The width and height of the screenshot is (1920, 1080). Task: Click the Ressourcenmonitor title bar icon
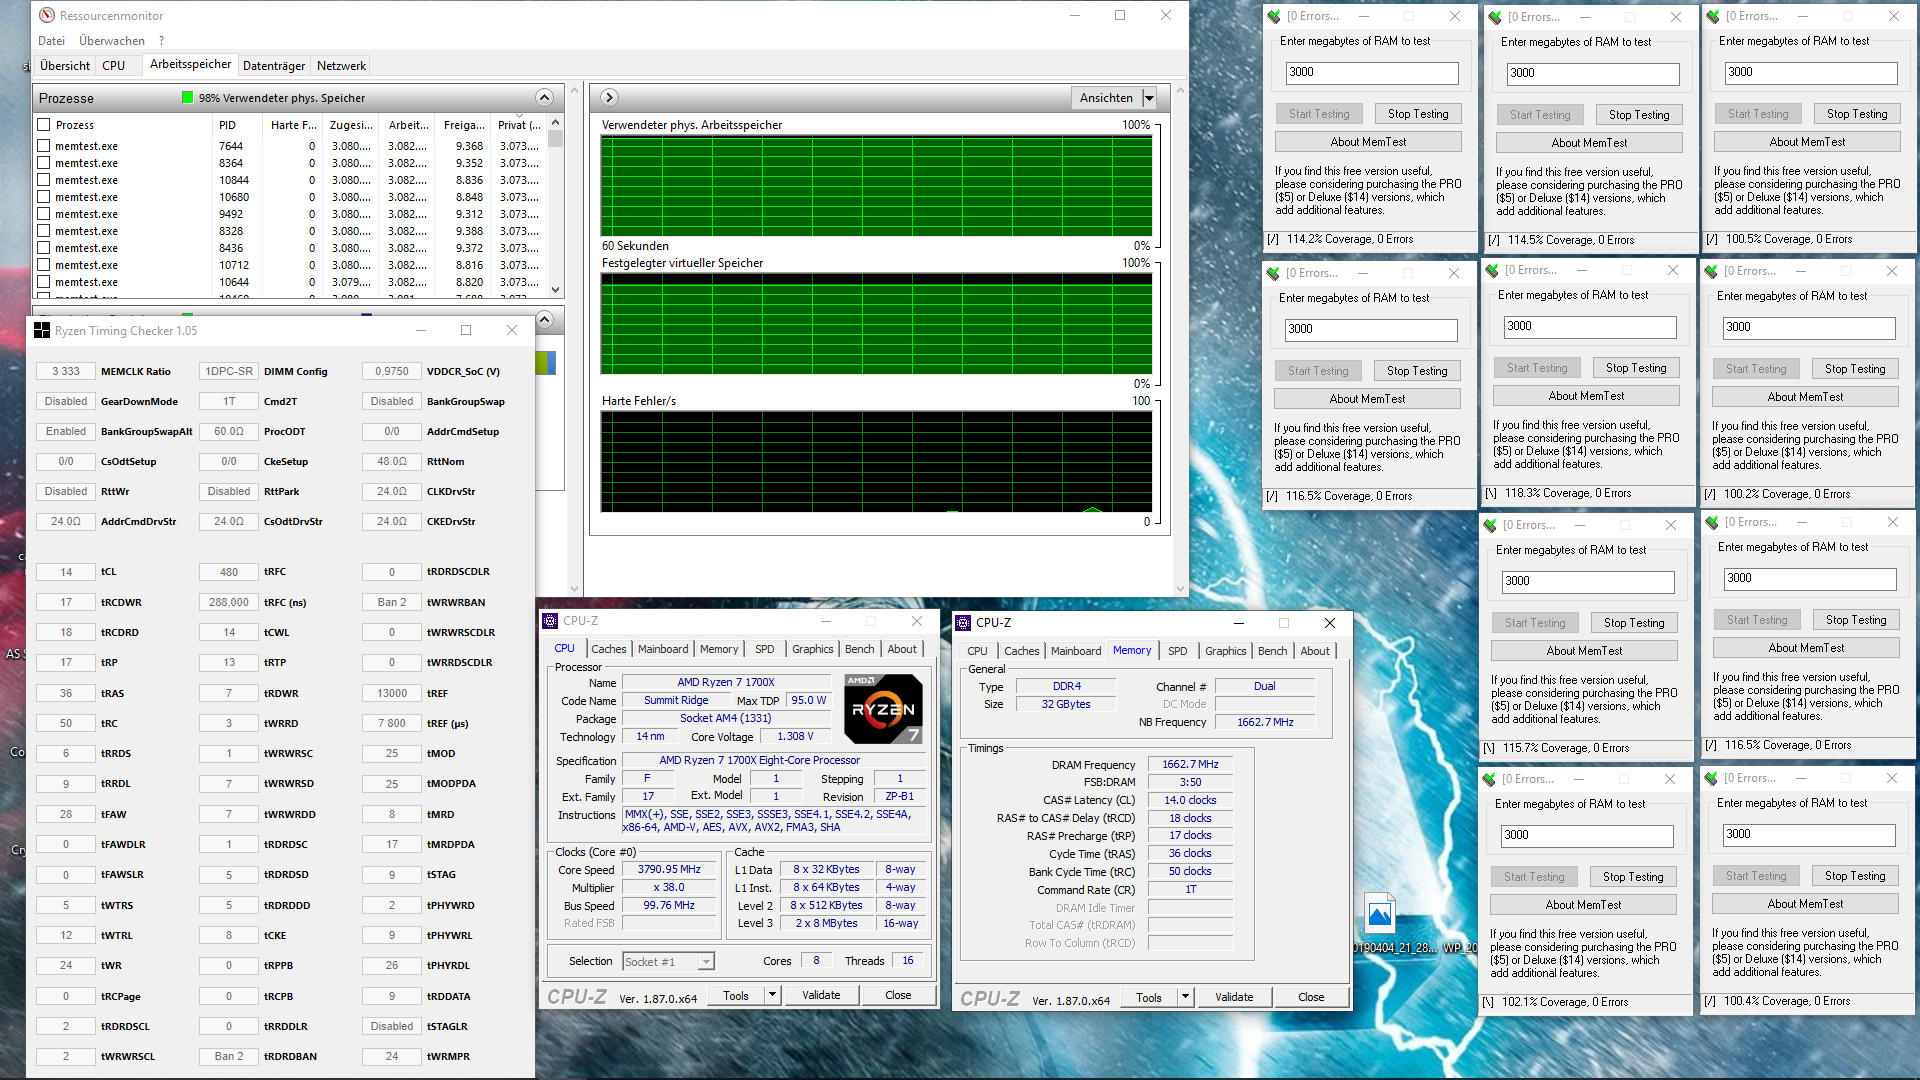click(x=47, y=15)
